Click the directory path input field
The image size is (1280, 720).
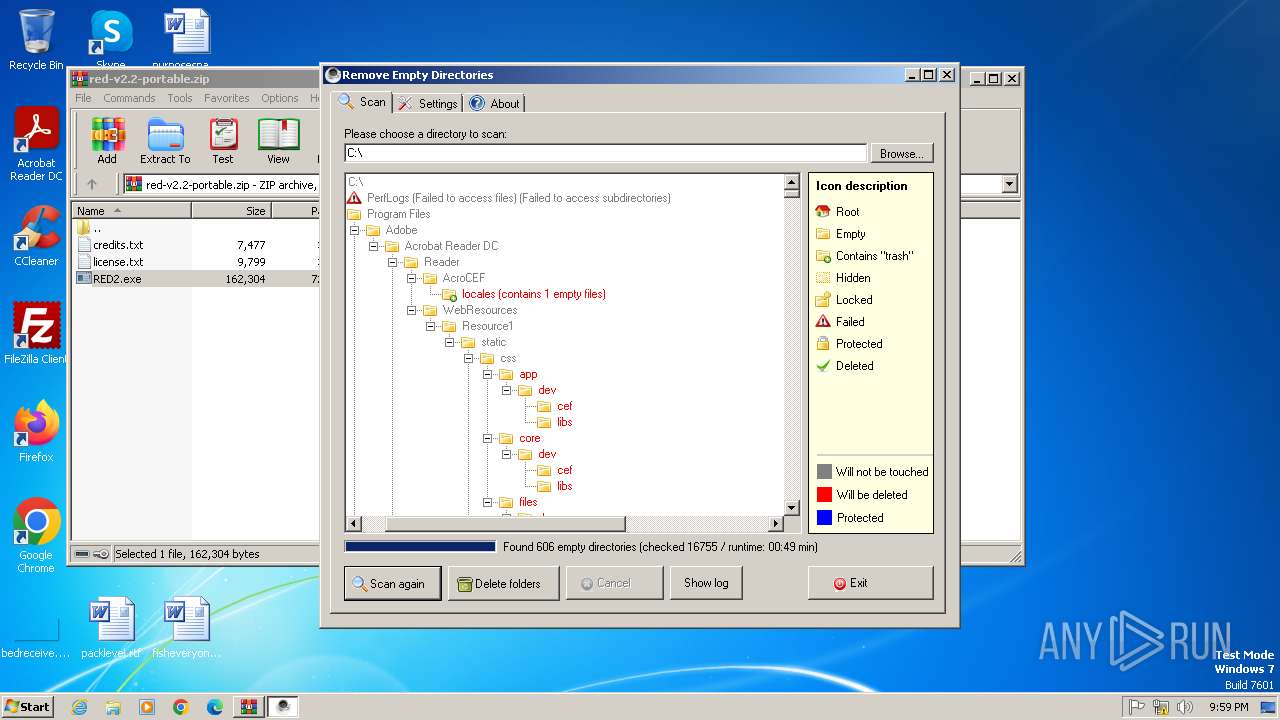[x=605, y=153]
